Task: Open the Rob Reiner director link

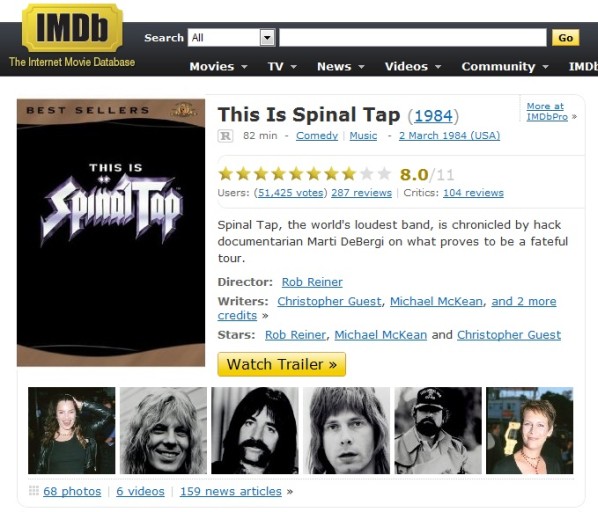Action: tap(312, 282)
